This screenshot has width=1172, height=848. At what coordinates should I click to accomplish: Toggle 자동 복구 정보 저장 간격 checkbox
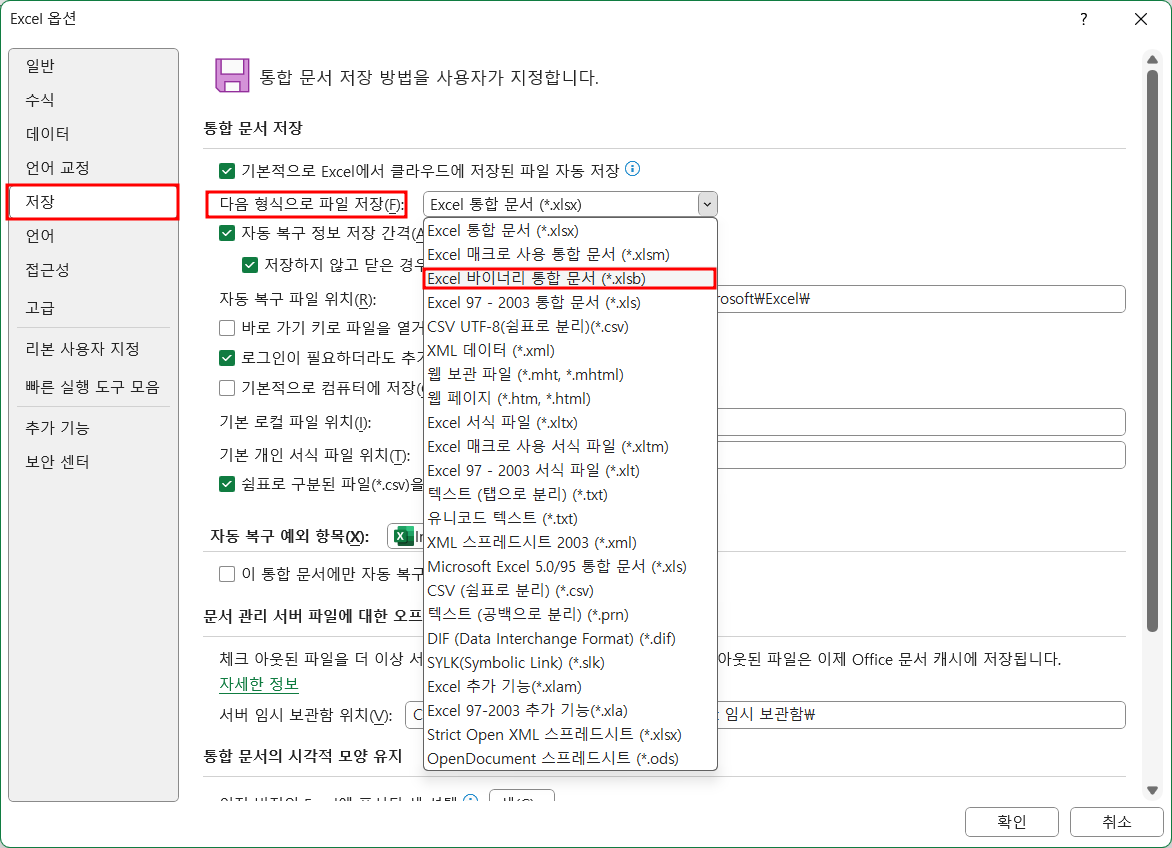227,233
